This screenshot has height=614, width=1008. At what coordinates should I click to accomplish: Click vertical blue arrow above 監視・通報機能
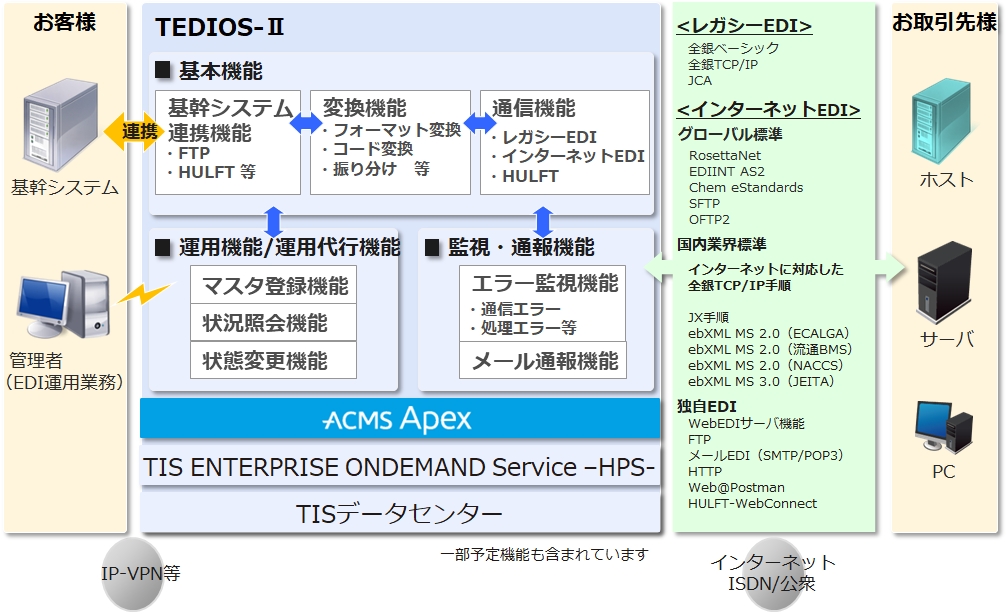(543, 222)
